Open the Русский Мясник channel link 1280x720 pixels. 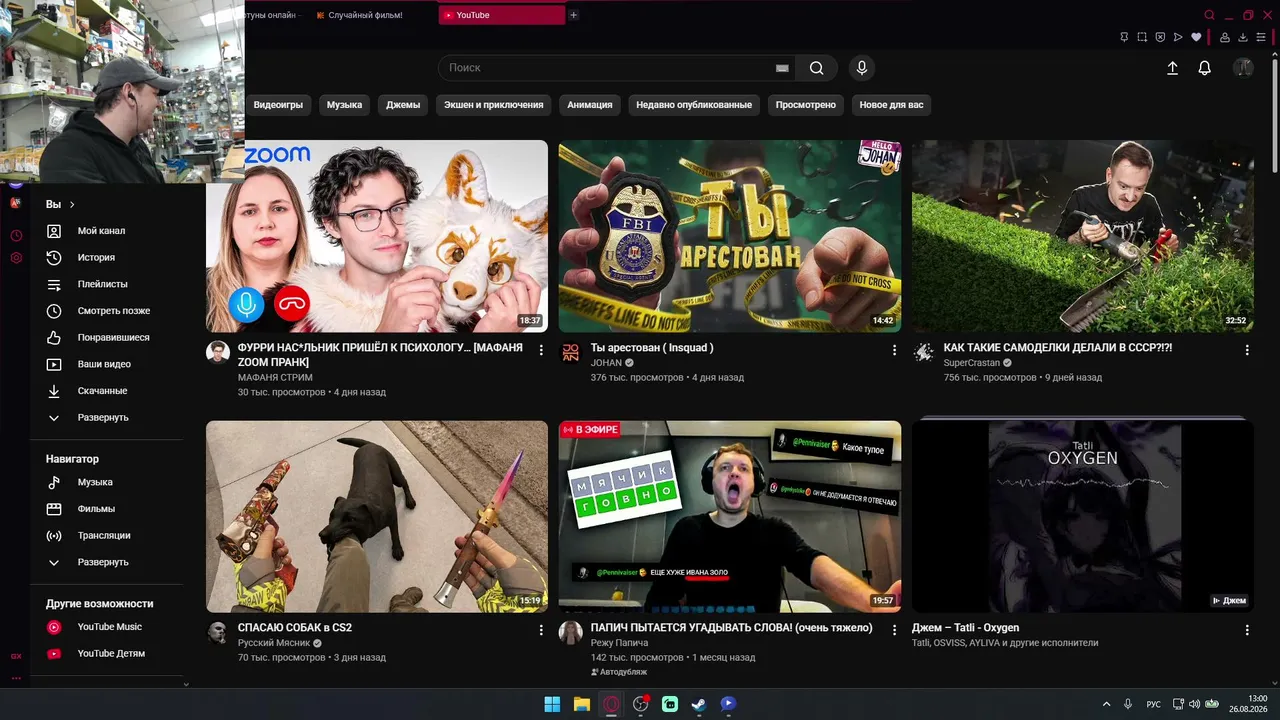click(x=274, y=643)
